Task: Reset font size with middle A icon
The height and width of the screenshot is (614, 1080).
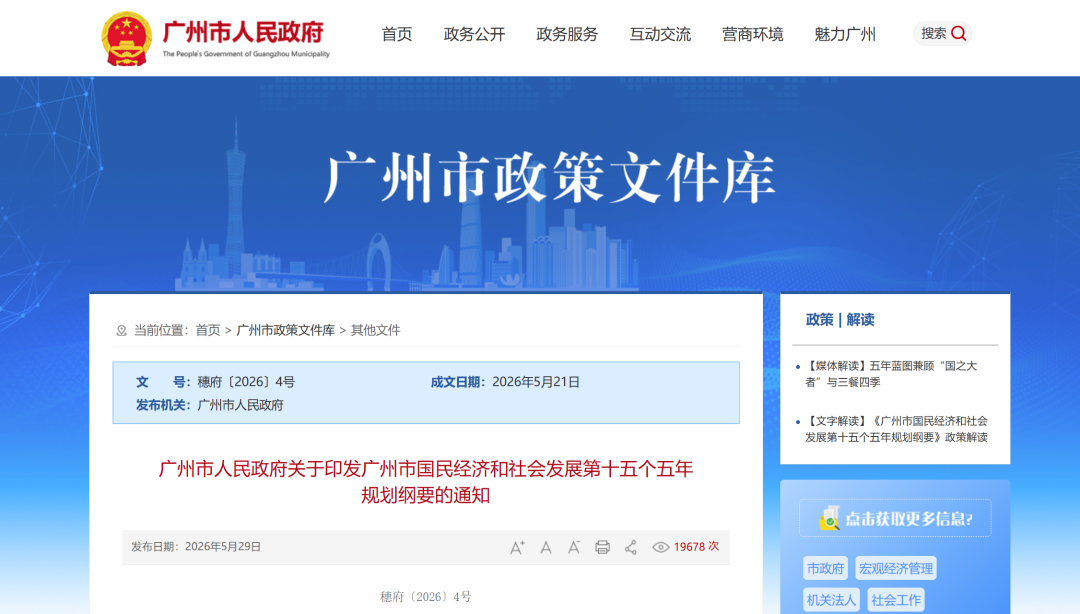Action: click(x=546, y=547)
